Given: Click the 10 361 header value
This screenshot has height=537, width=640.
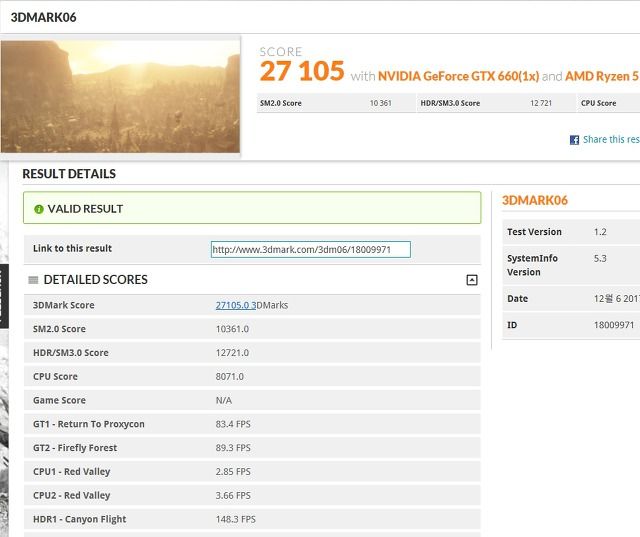Looking at the screenshot, I should [380, 103].
